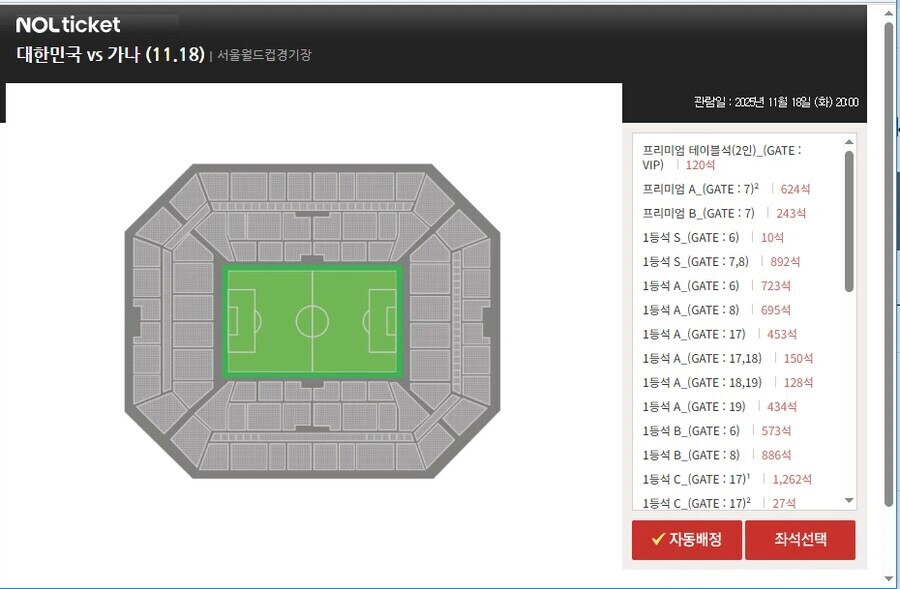Screen dimensions: 900x589
Task: Select 1등석 A (GATE : 18,19) 128석
Action: pos(727,382)
